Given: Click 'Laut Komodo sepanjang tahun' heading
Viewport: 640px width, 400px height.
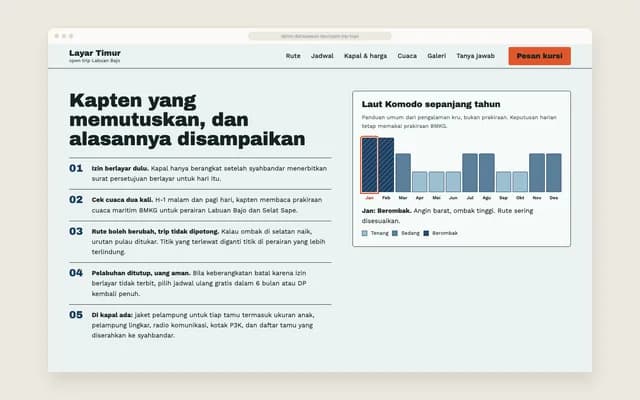Looking at the screenshot, I should pyautogui.click(x=431, y=104).
